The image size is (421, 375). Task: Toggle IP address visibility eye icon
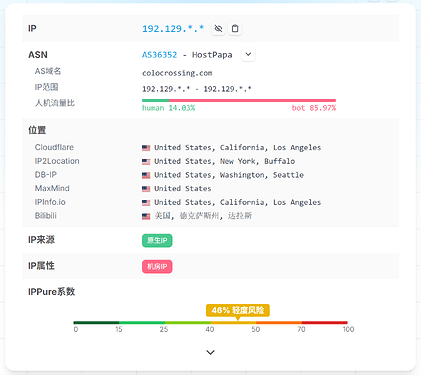[x=218, y=29]
